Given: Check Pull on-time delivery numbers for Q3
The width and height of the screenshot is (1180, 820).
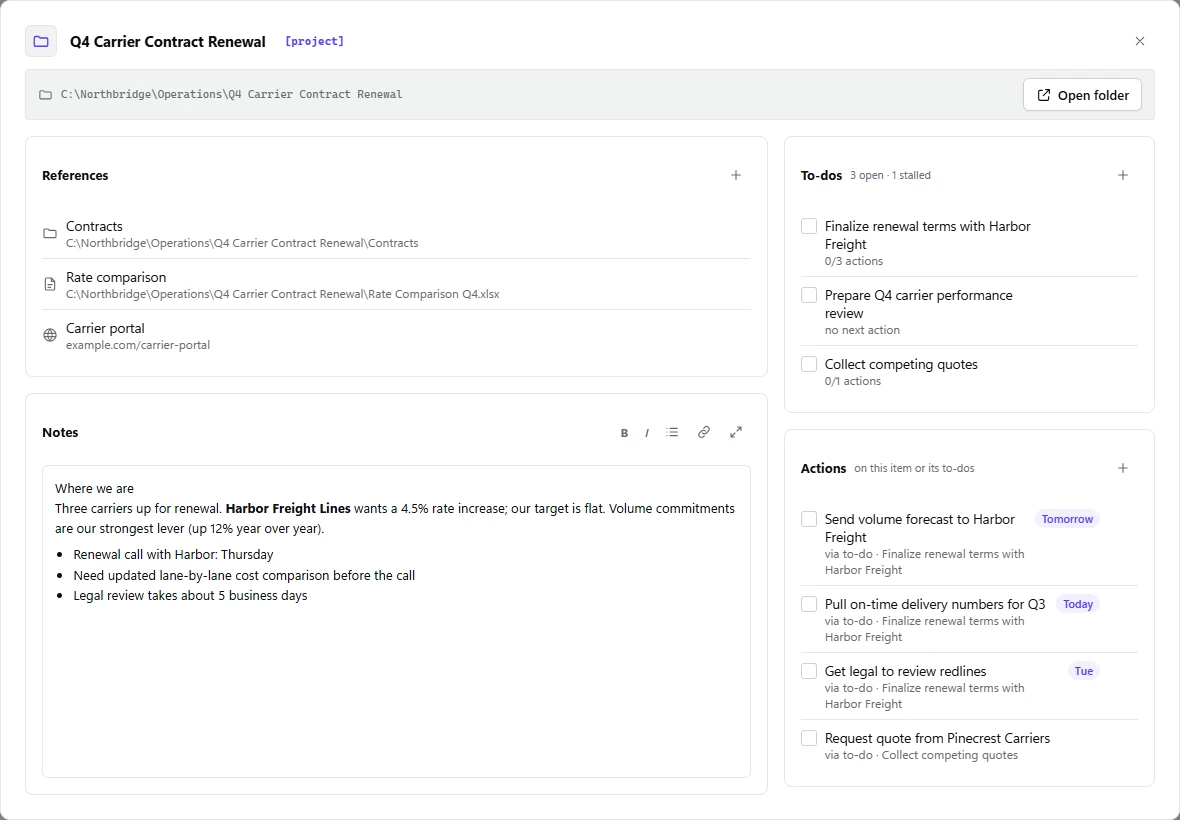Looking at the screenshot, I should [x=809, y=604].
